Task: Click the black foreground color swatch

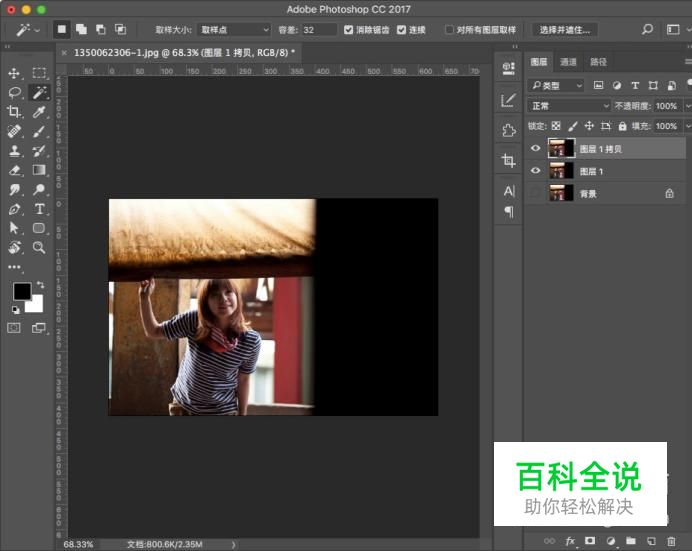Action: coord(21,291)
